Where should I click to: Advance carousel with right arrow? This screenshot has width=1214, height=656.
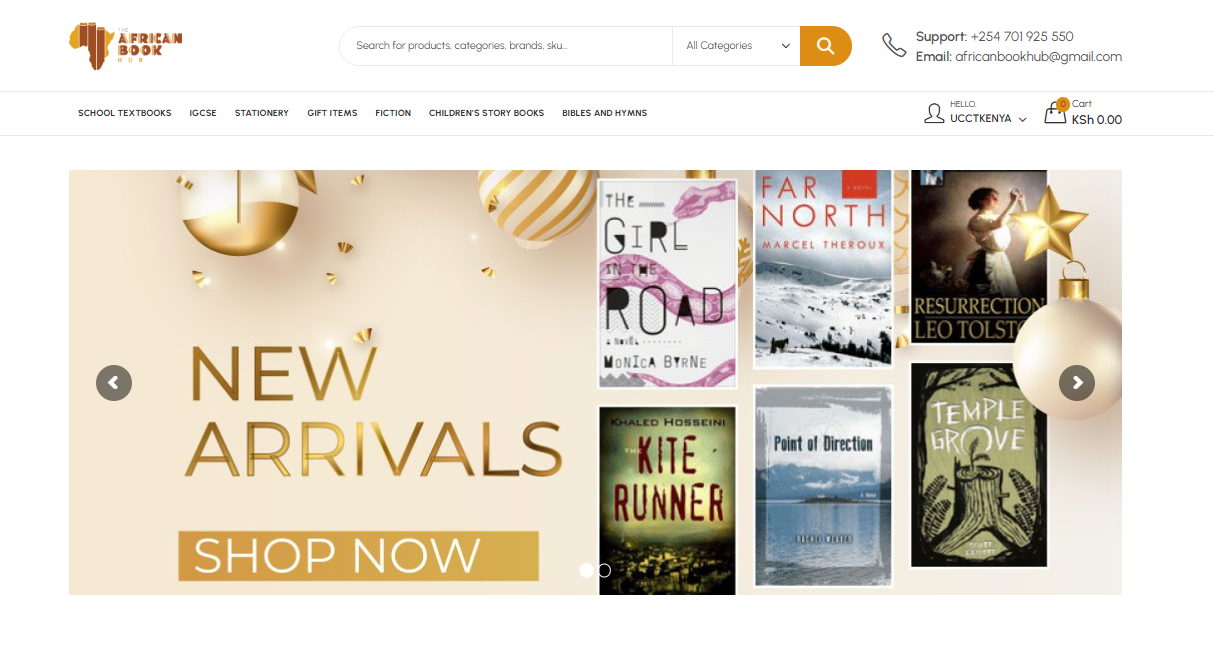(x=1077, y=382)
